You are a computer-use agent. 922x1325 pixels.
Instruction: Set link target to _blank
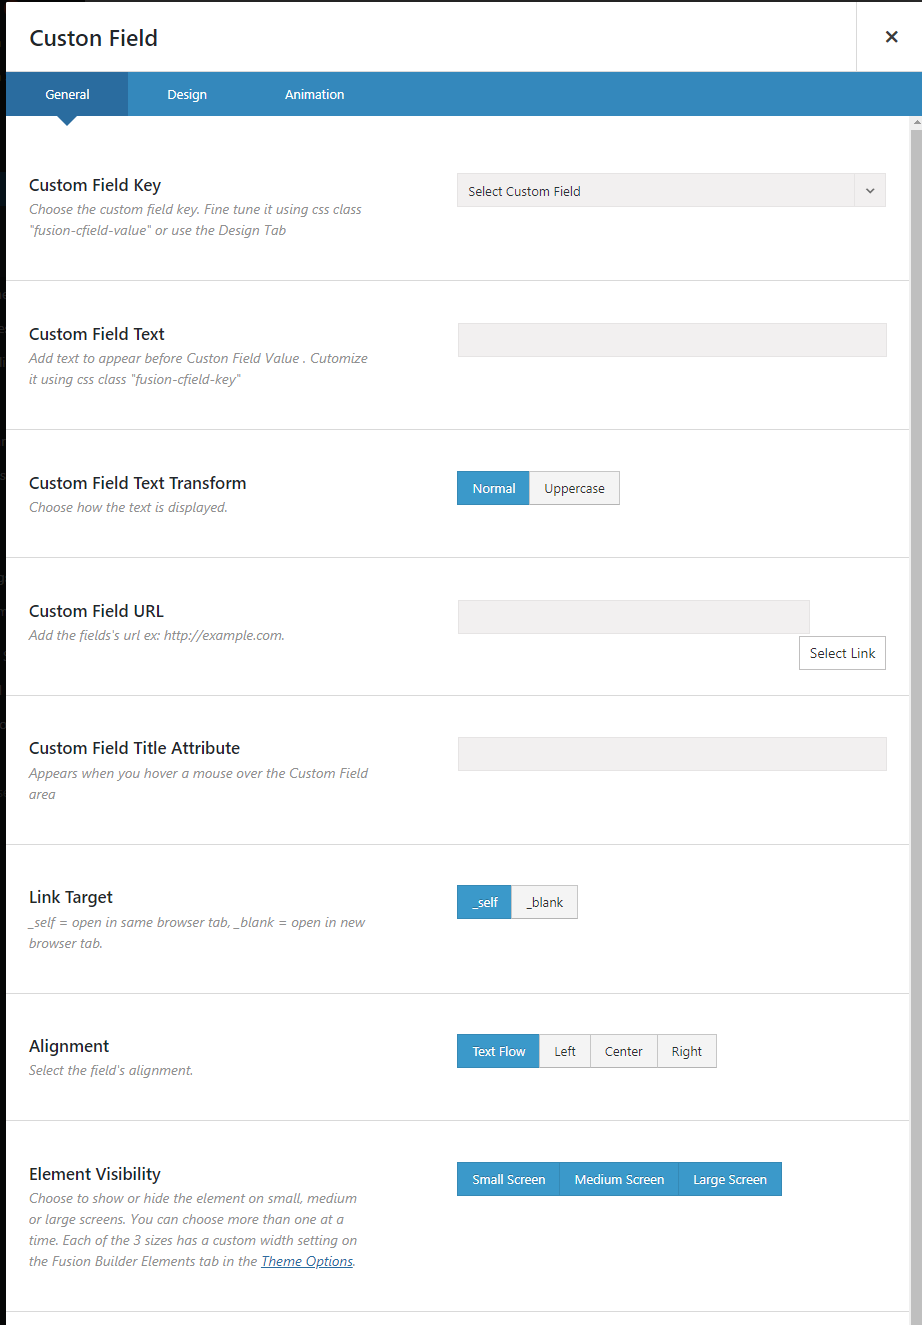tap(544, 902)
